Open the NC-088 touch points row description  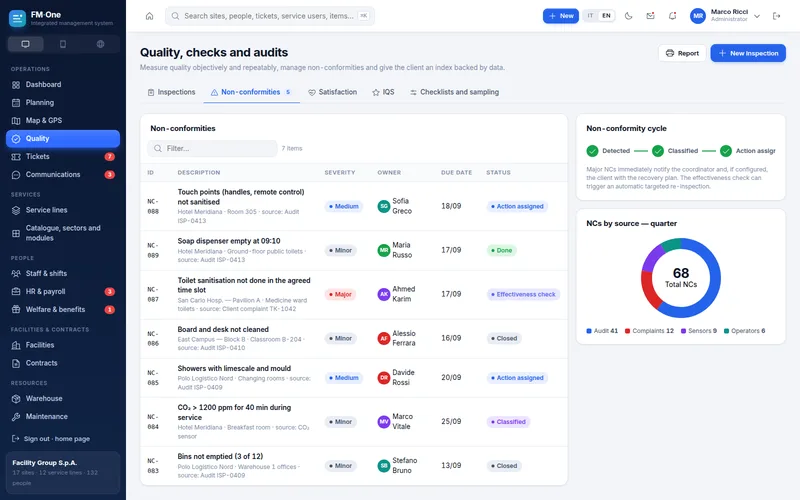point(241,197)
